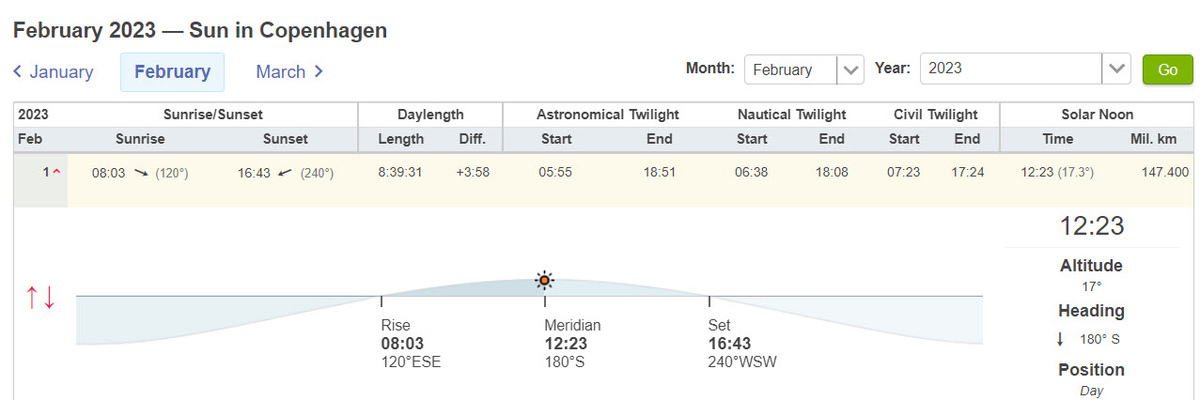Viewport: 1200px width, 400px height.
Task: Click the sunset direction arrow next to 16:43
Action: [286, 173]
